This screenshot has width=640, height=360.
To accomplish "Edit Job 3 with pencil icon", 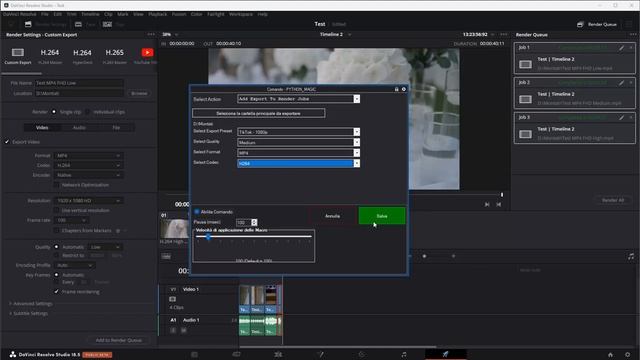I will [x=621, y=118].
